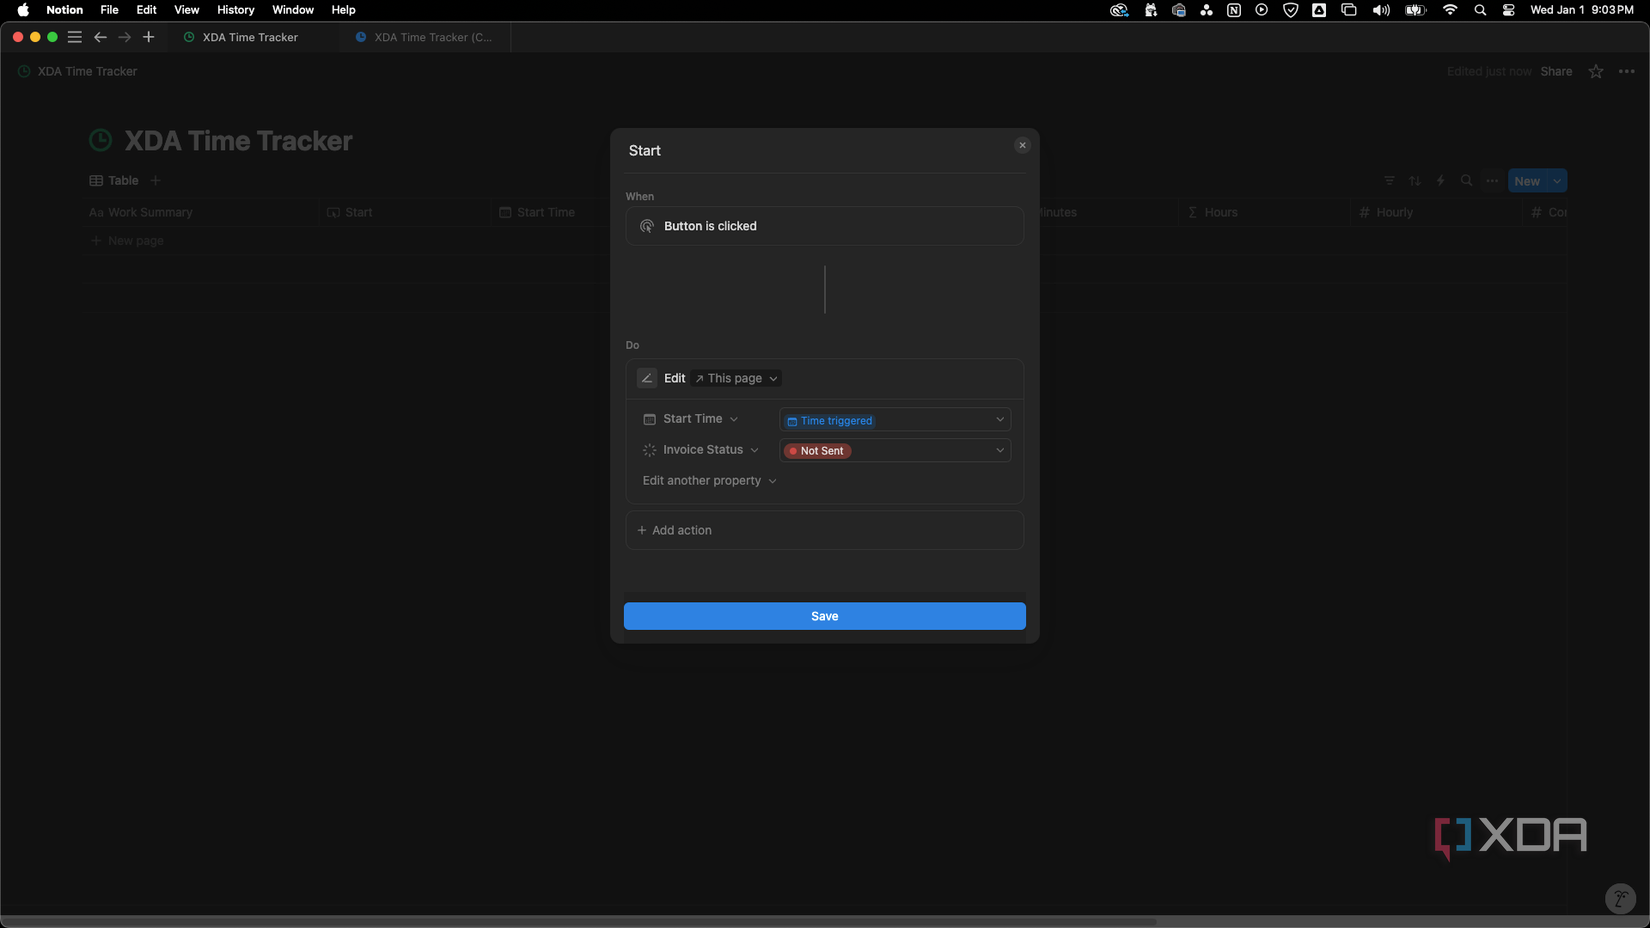Switch to the XDA Time Tracker (C... tab
The width and height of the screenshot is (1650, 928).
click(x=426, y=37)
